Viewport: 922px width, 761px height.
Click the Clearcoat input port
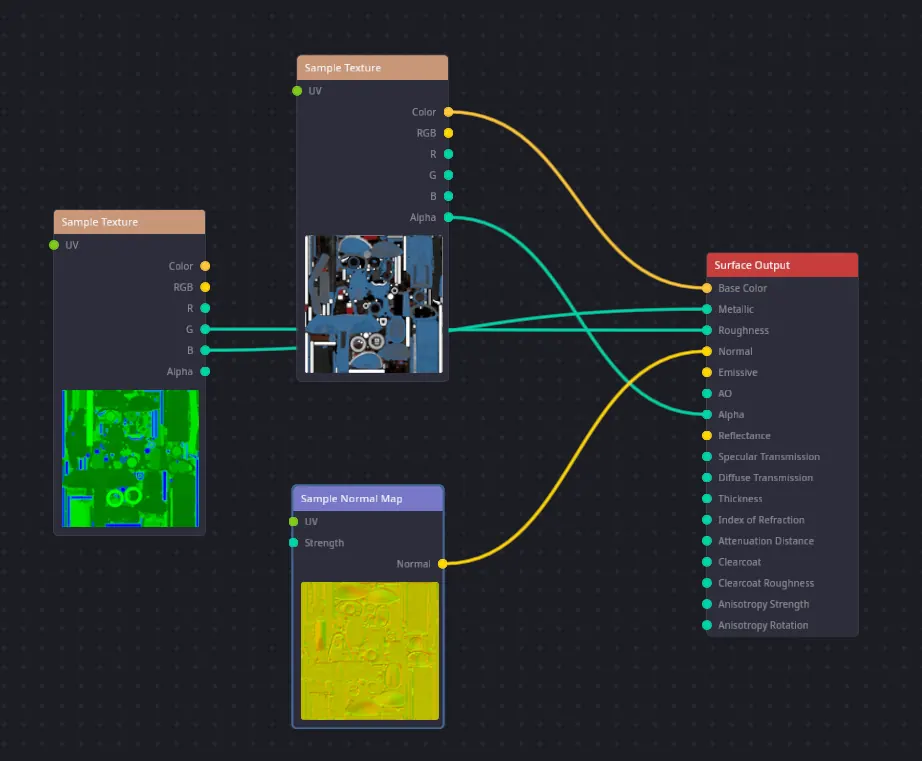click(x=707, y=562)
